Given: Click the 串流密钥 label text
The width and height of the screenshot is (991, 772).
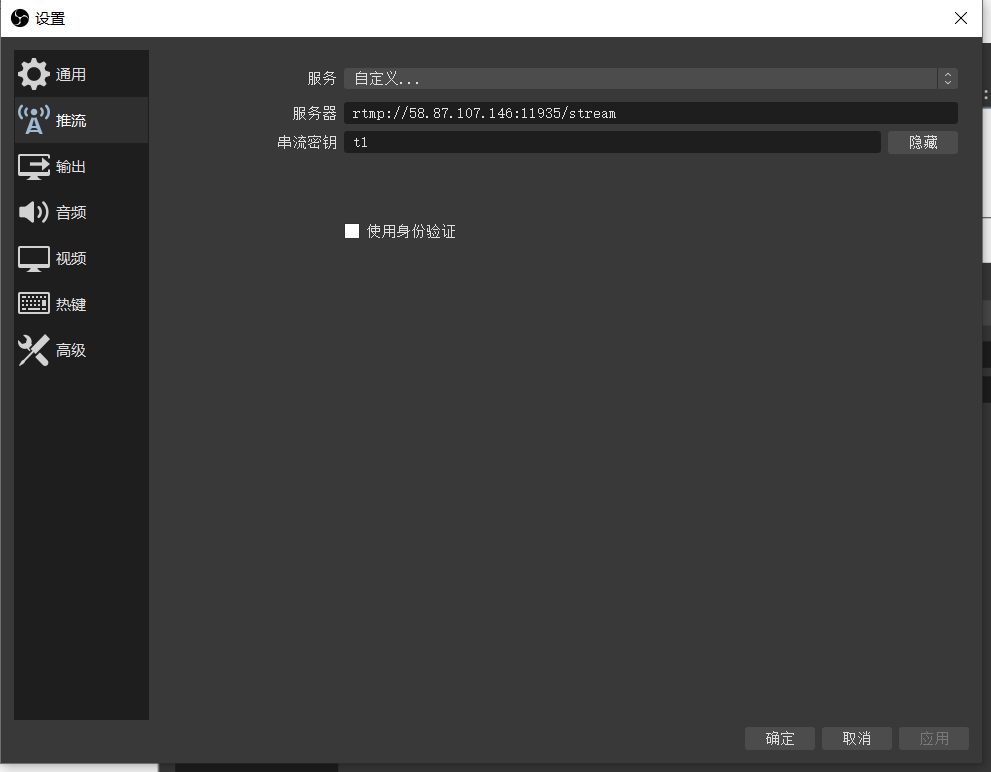Looking at the screenshot, I should point(307,142).
